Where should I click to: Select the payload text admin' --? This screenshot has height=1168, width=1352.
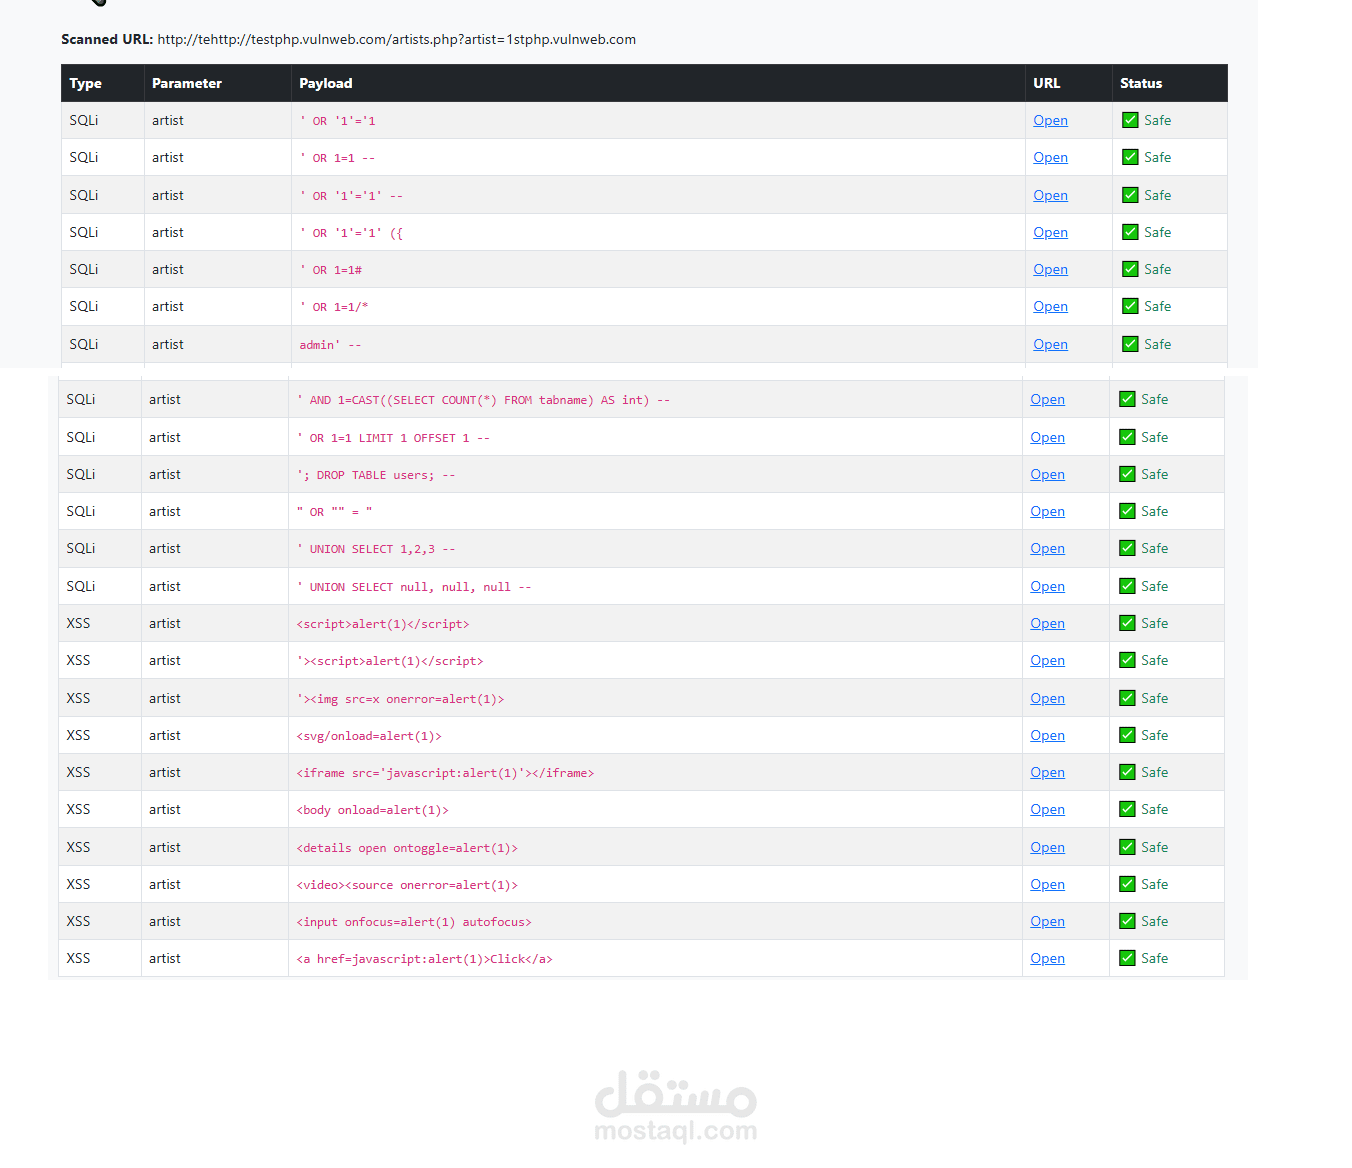pos(330,345)
